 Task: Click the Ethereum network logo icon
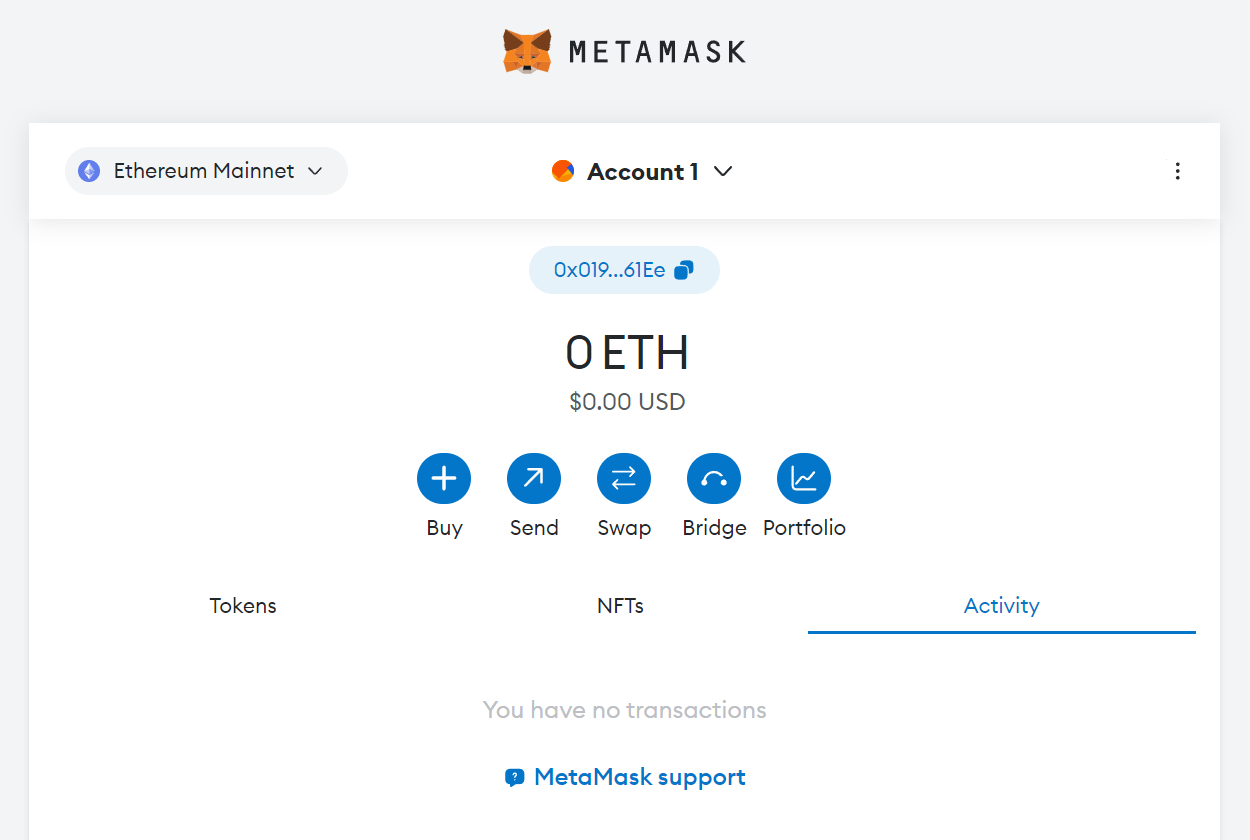click(x=90, y=171)
